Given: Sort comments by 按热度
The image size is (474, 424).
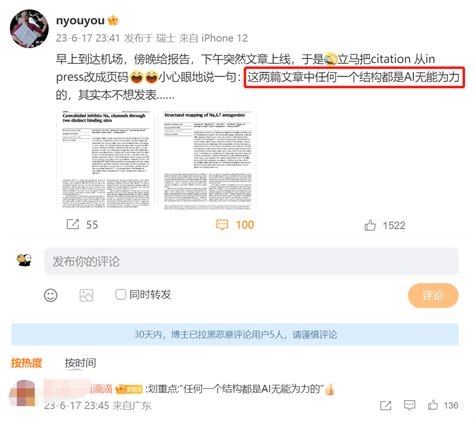Looking at the screenshot, I should [x=26, y=363].
